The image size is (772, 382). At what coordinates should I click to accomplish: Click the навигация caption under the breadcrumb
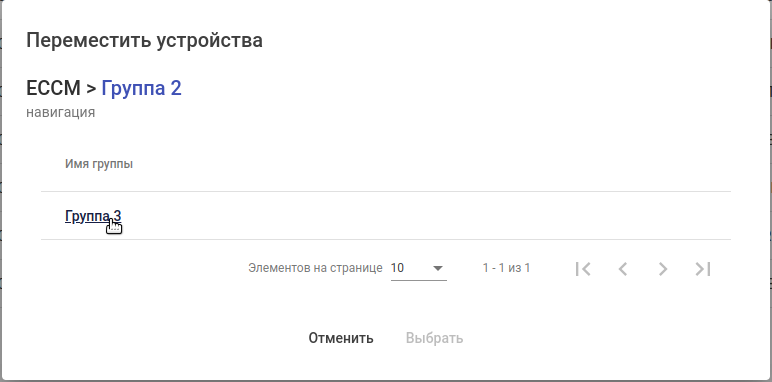click(61, 112)
